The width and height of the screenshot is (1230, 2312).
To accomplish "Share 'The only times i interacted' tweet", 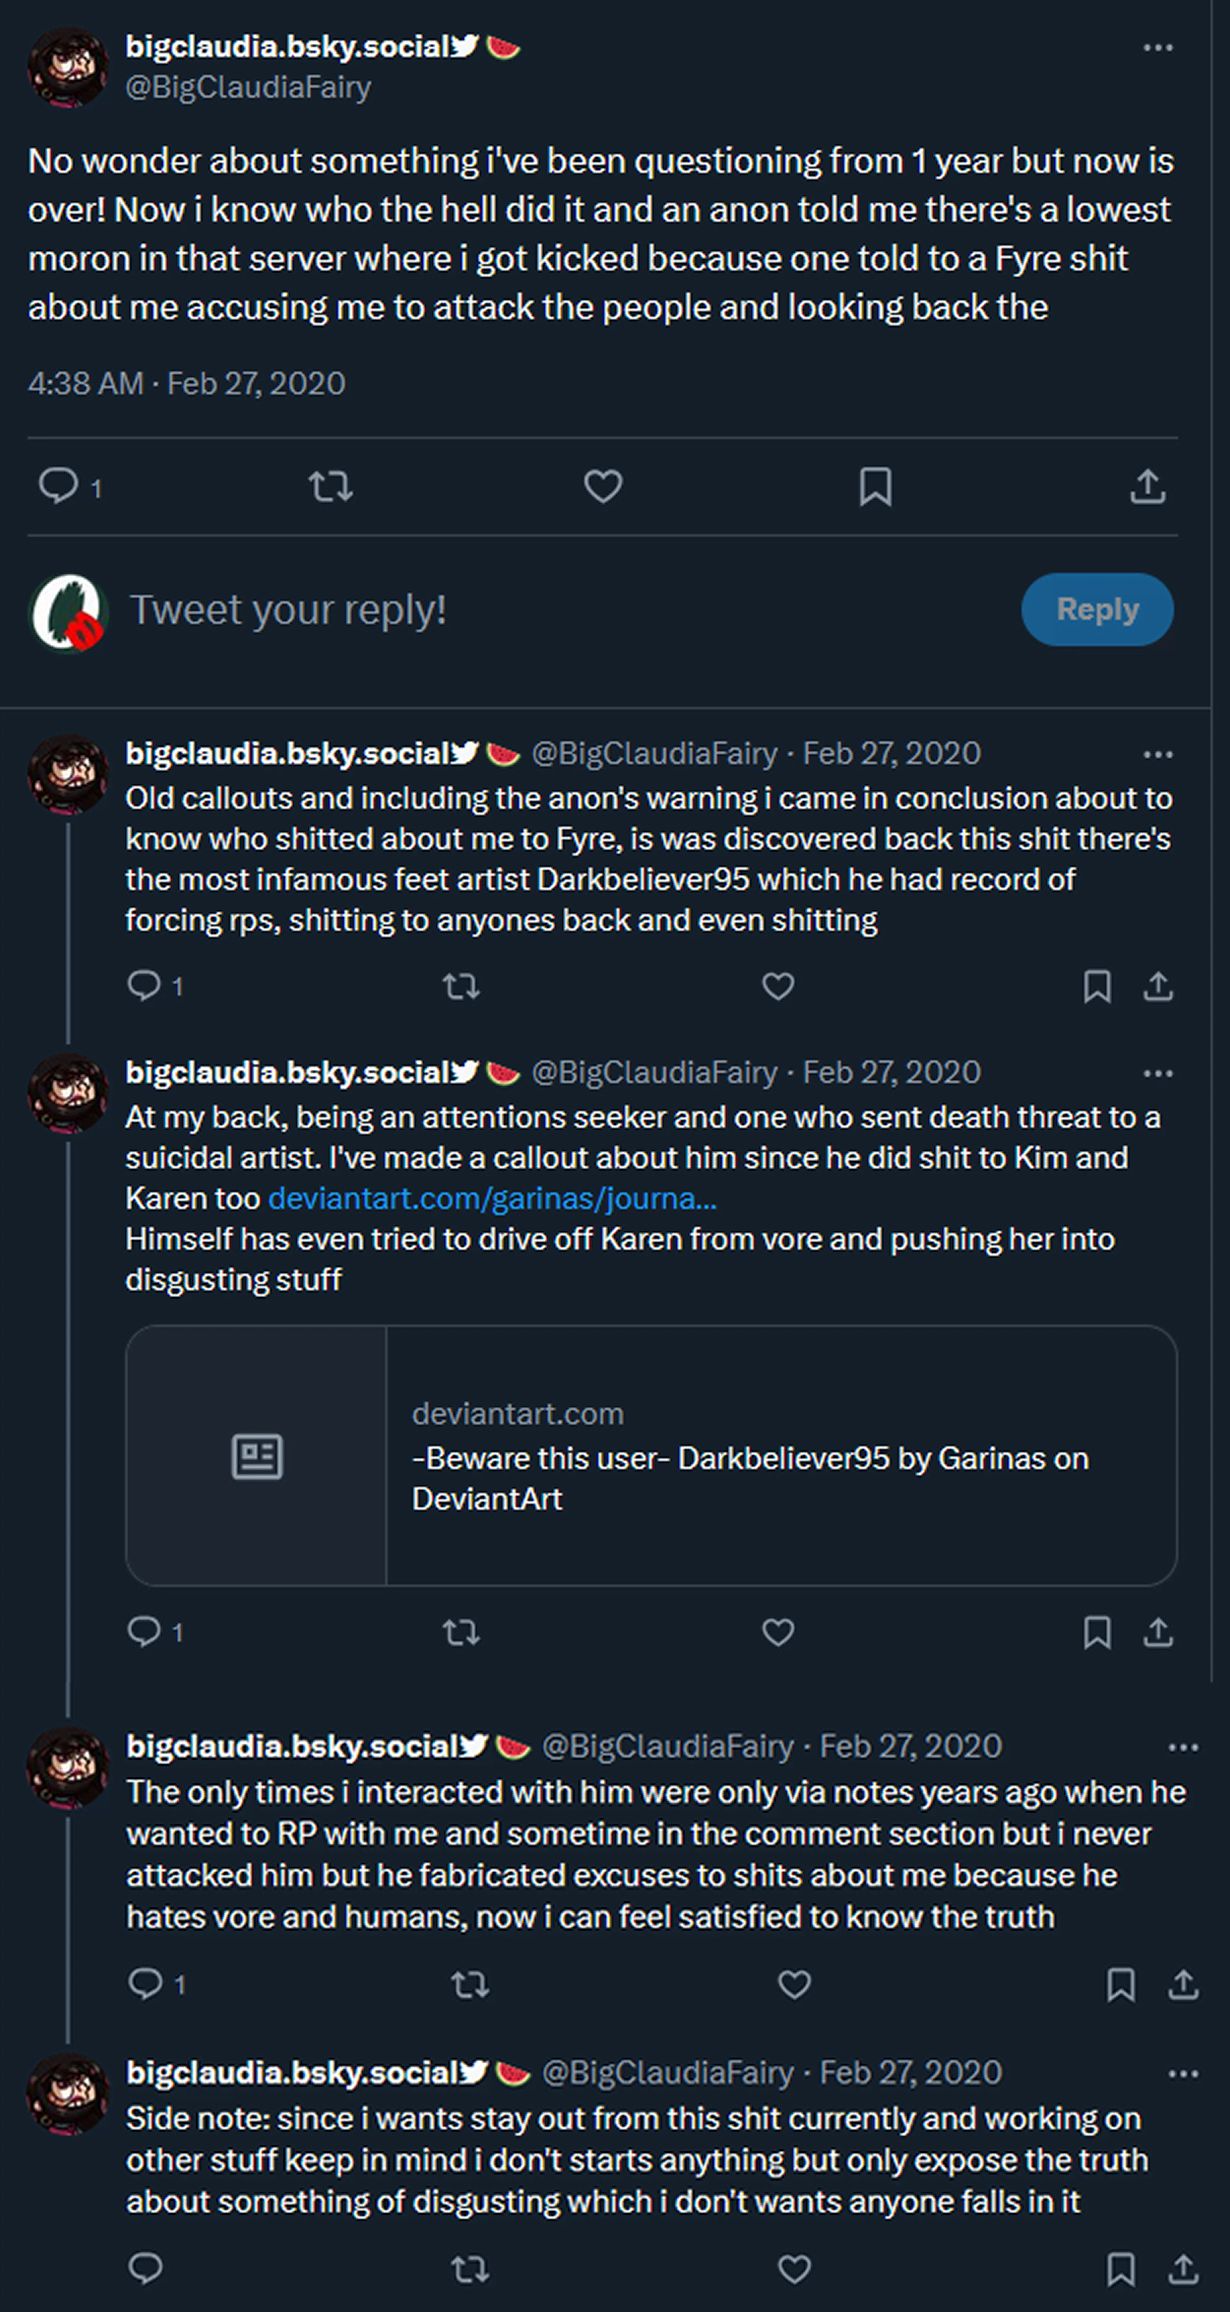I will 1183,1984.
